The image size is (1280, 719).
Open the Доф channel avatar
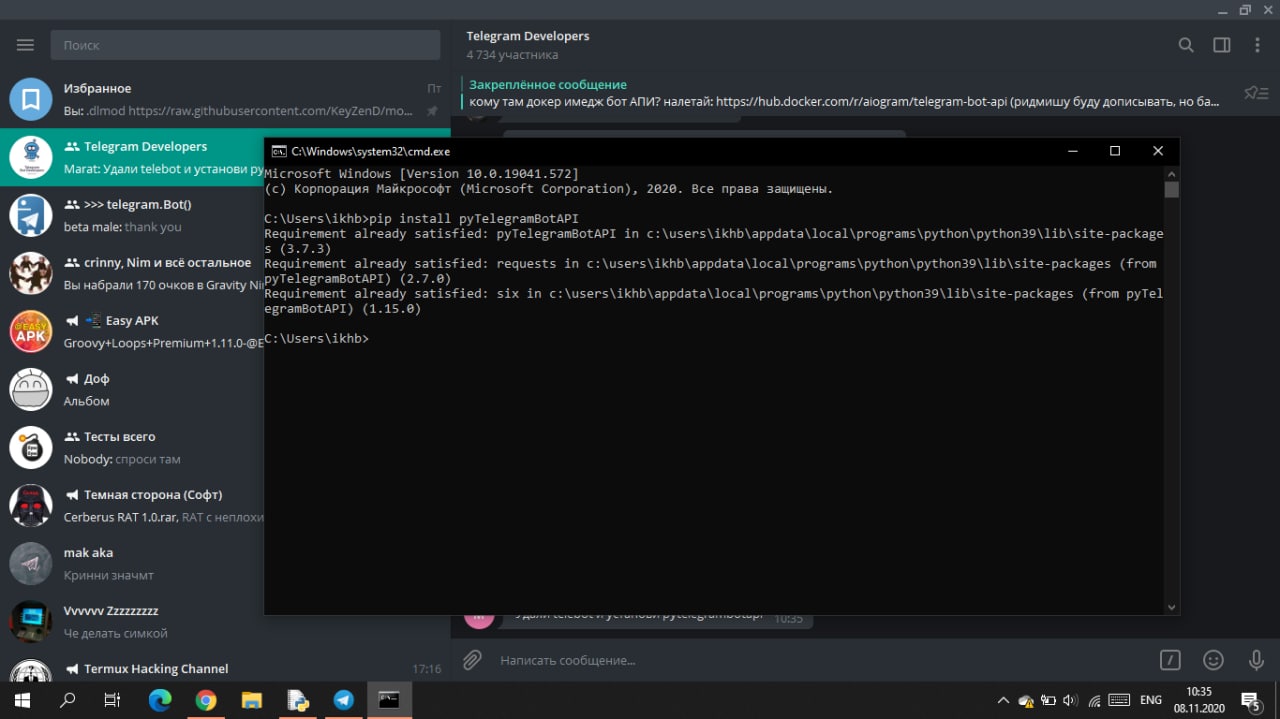(x=31, y=389)
